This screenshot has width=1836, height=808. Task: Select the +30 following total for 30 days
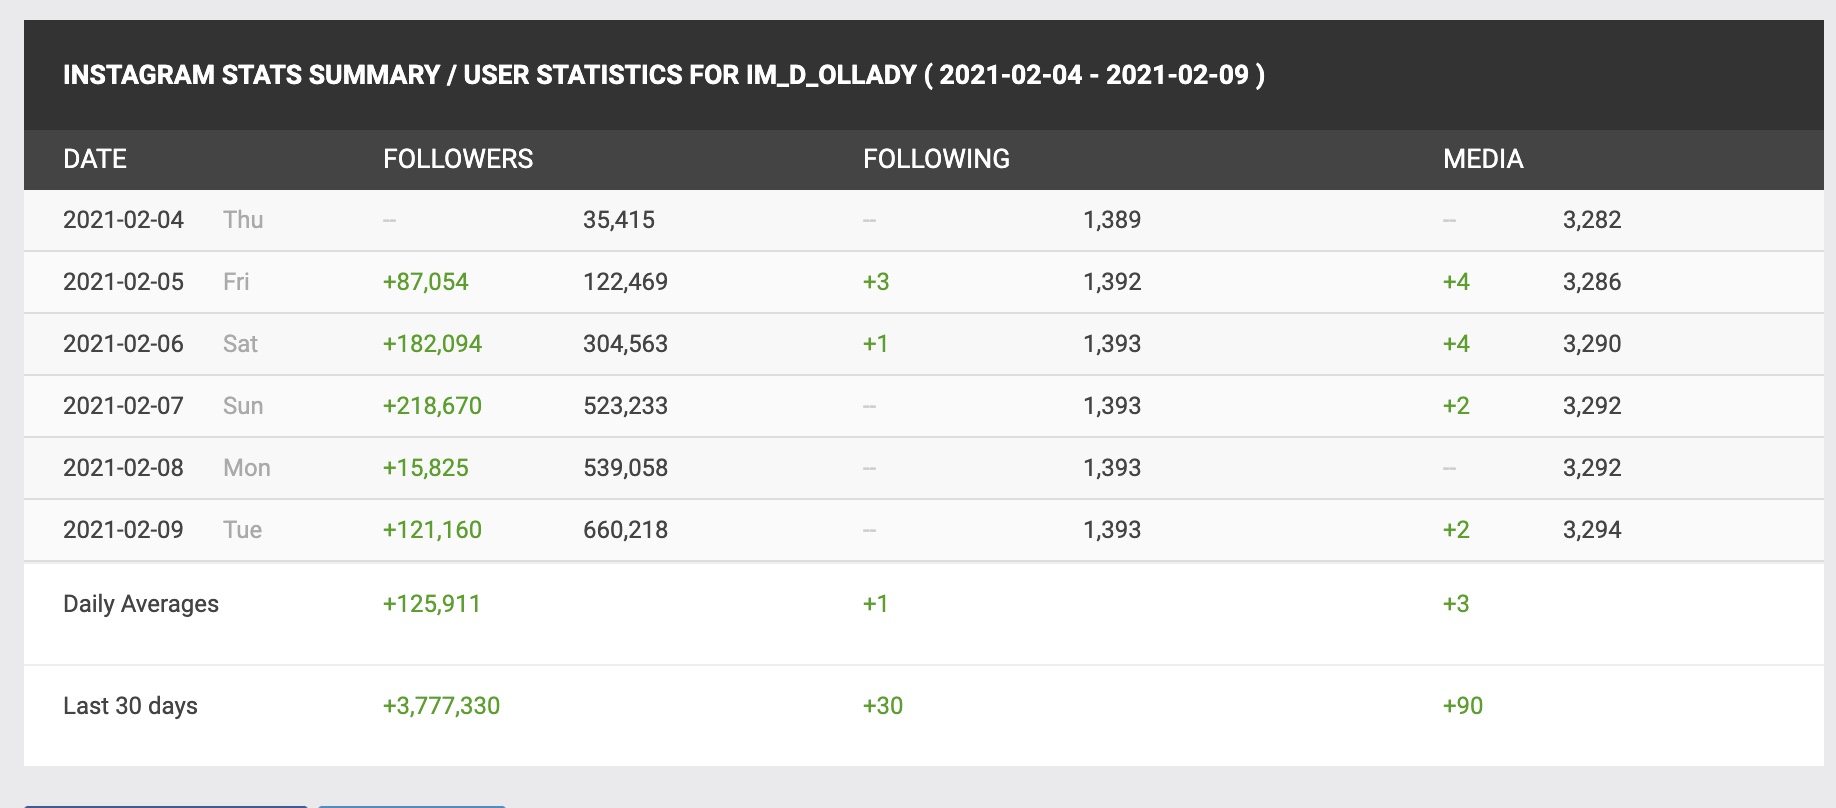coord(883,706)
